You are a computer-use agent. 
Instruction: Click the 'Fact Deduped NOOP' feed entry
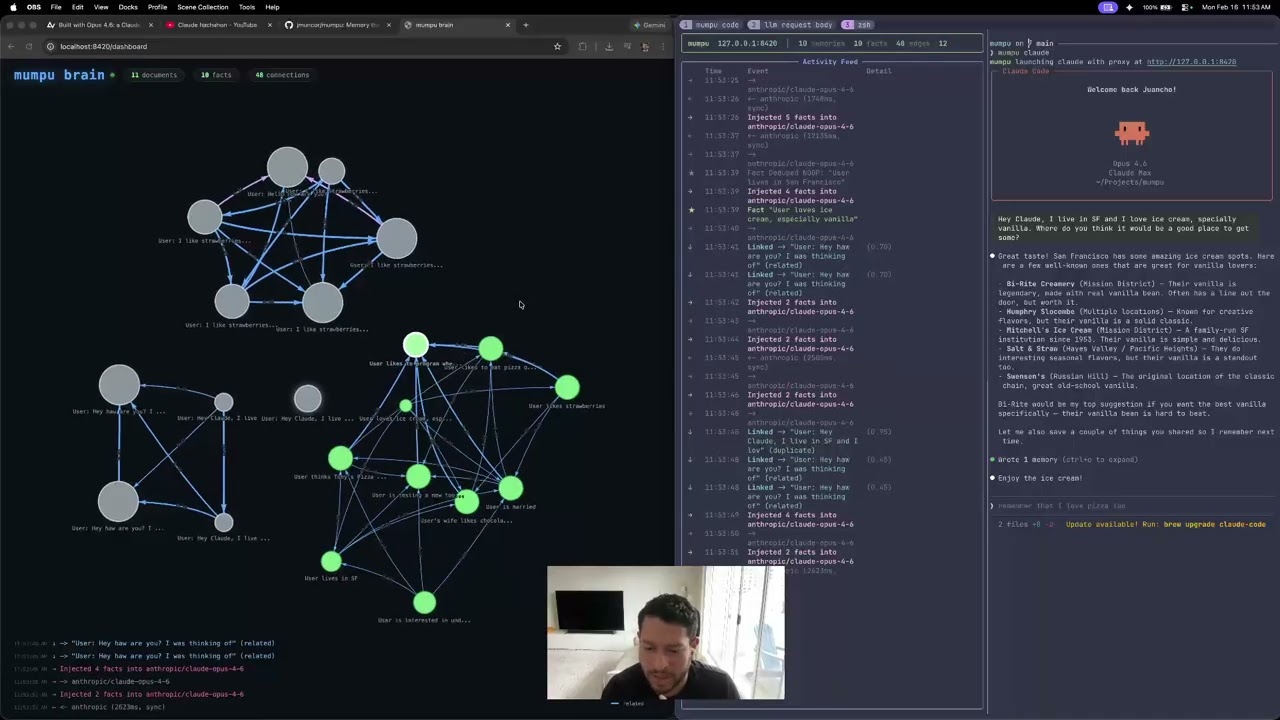tap(798, 177)
